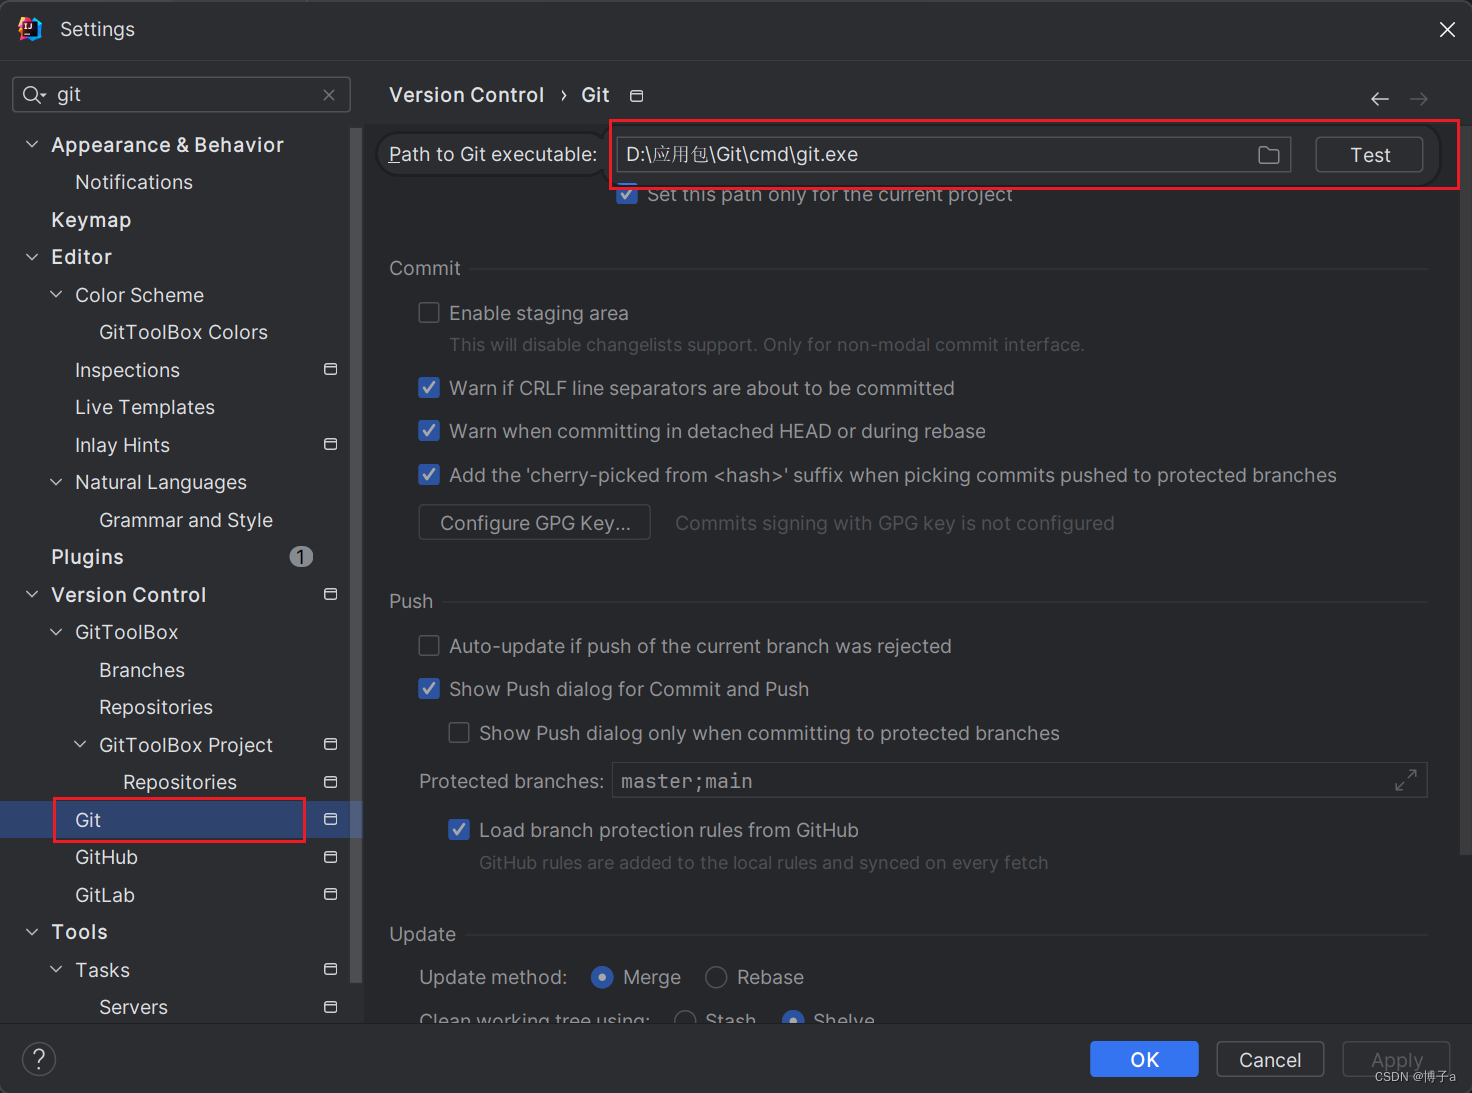Select the Merge update method

point(602,977)
